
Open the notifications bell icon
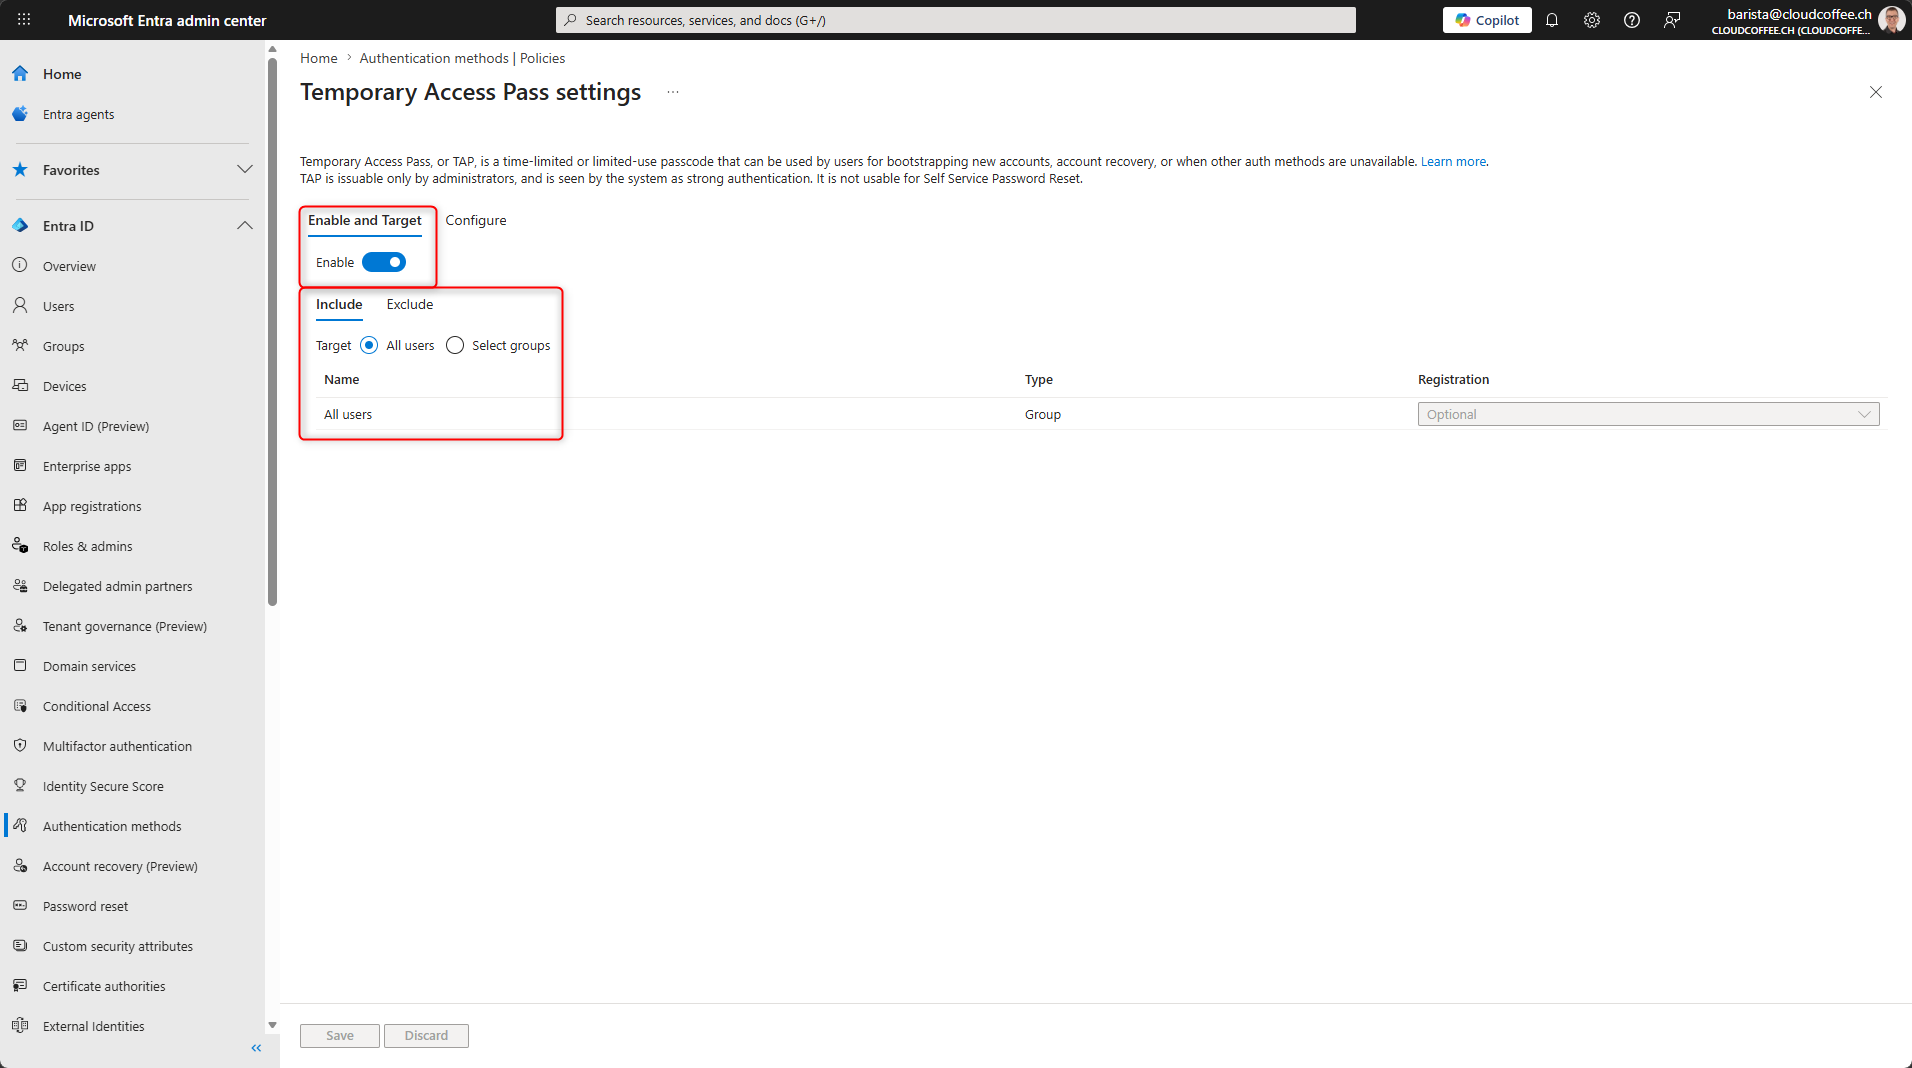pyautogui.click(x=1552, y=20)
